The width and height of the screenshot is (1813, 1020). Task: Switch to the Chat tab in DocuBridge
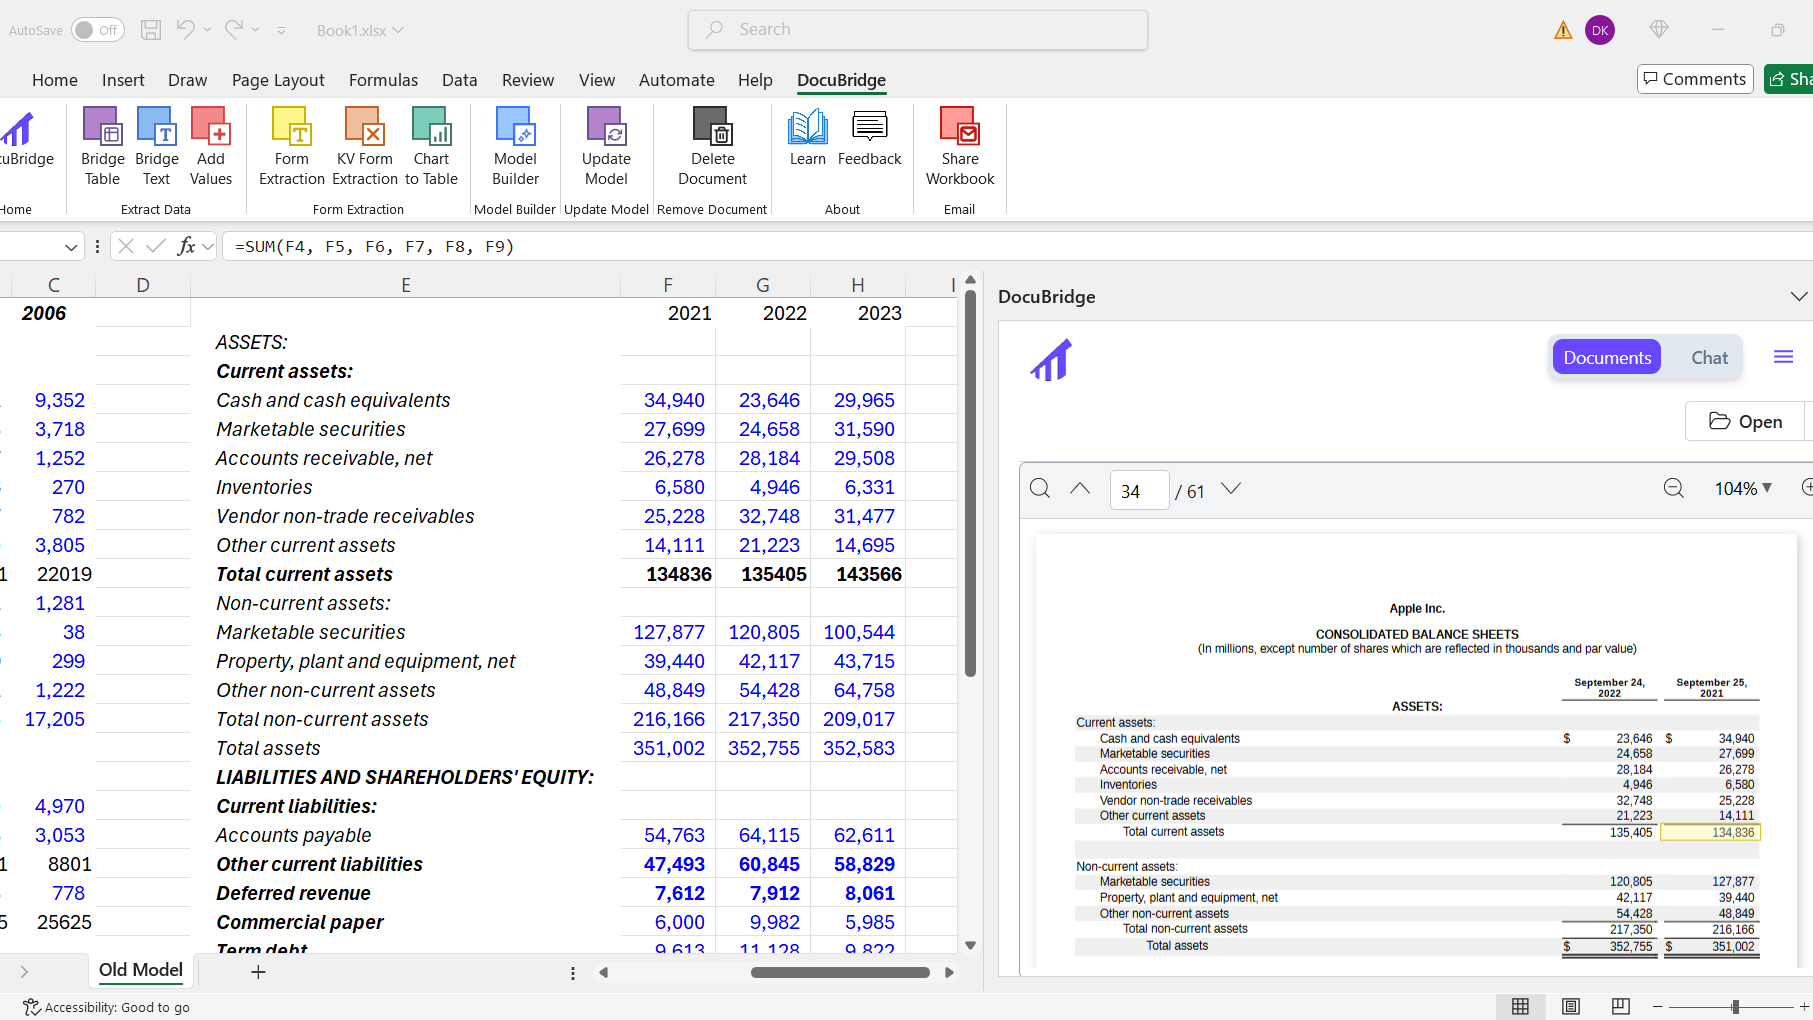1709,358
